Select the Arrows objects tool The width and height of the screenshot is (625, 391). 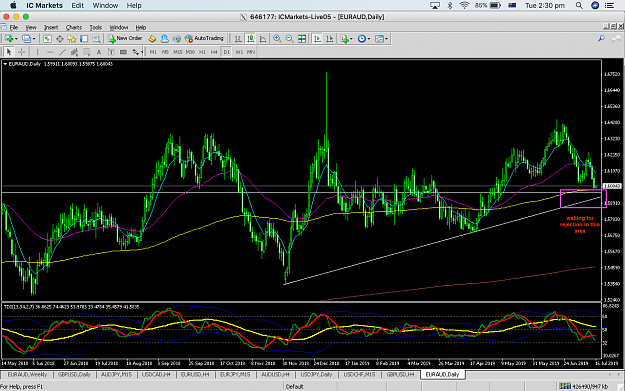[x=136, y=52]
